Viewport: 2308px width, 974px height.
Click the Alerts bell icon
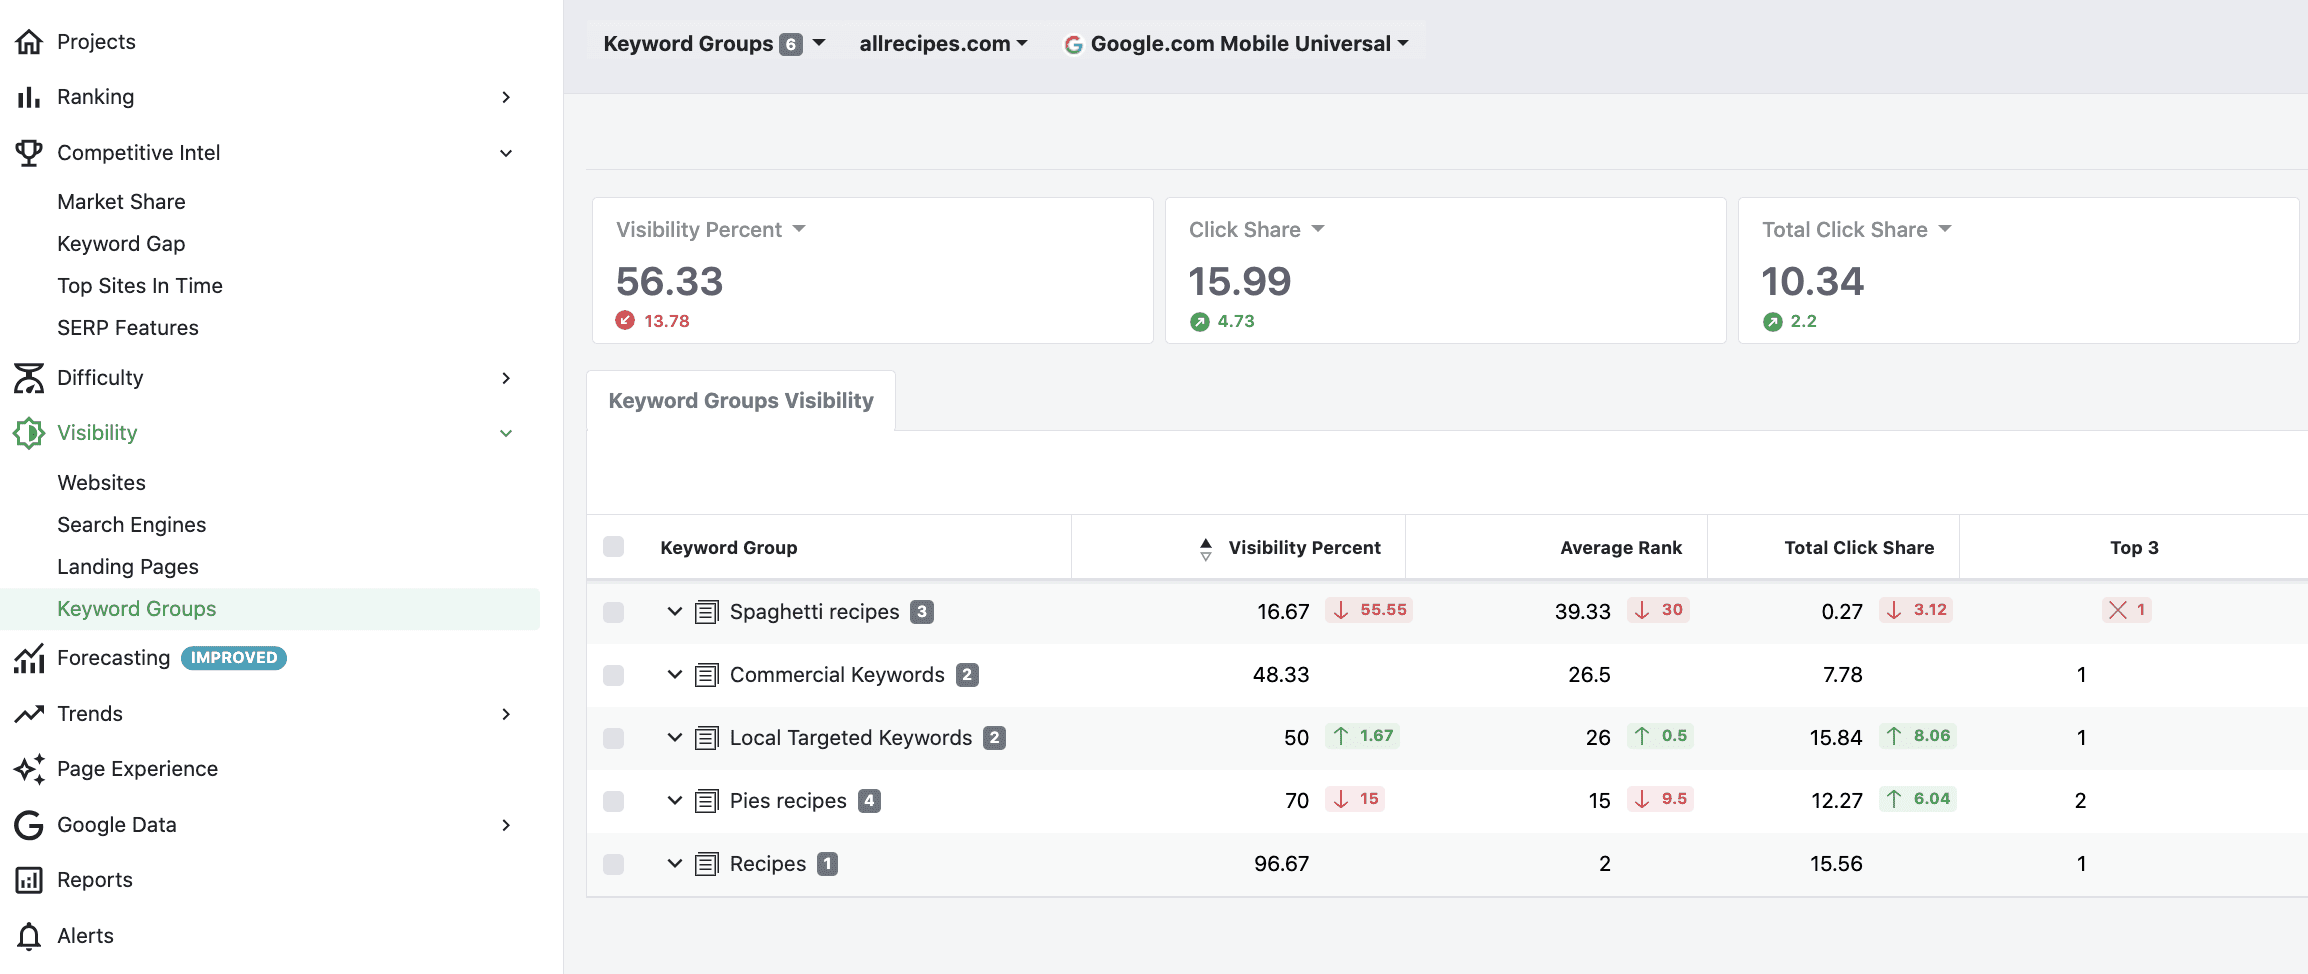(29, 936)
